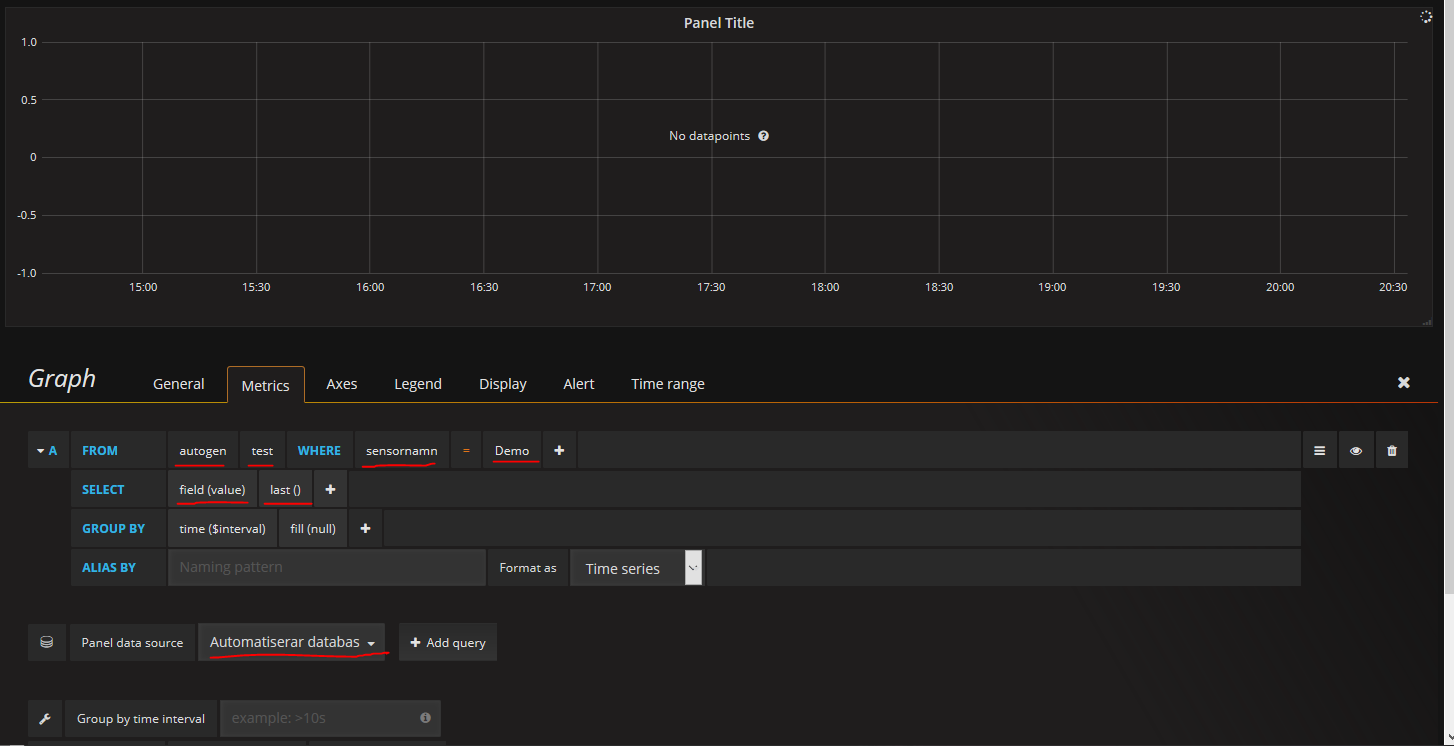This screenshot has height=746, width=1454.
Task: Click the panel resize handle in the graph corner
Action: click(1427, 322)
